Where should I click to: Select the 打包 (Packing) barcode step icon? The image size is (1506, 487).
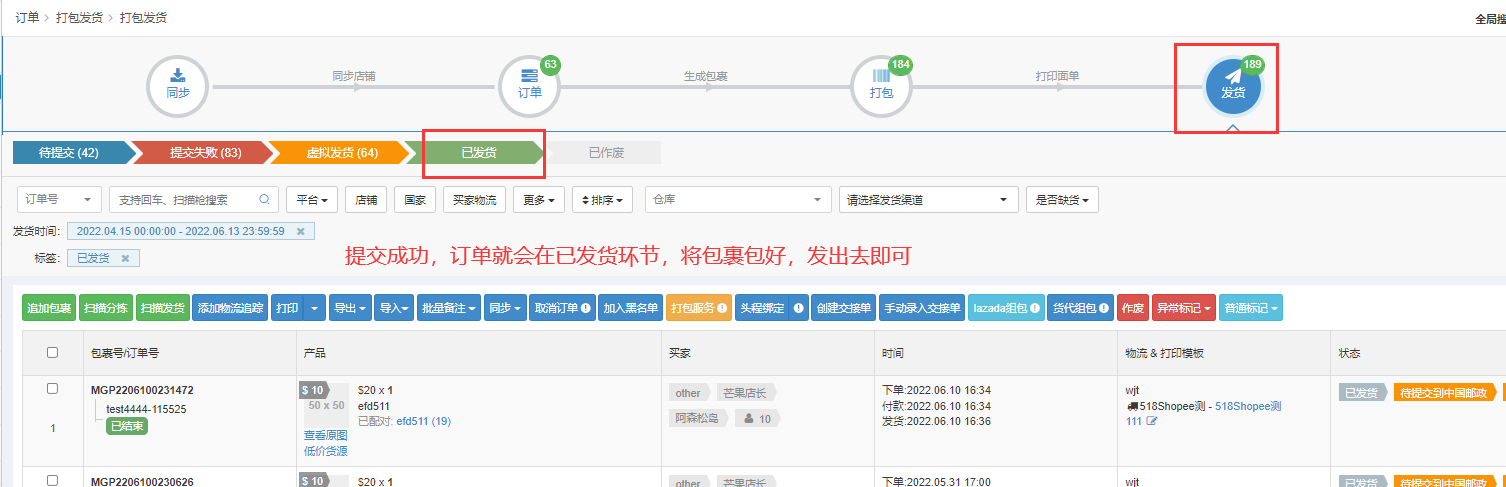881,86
